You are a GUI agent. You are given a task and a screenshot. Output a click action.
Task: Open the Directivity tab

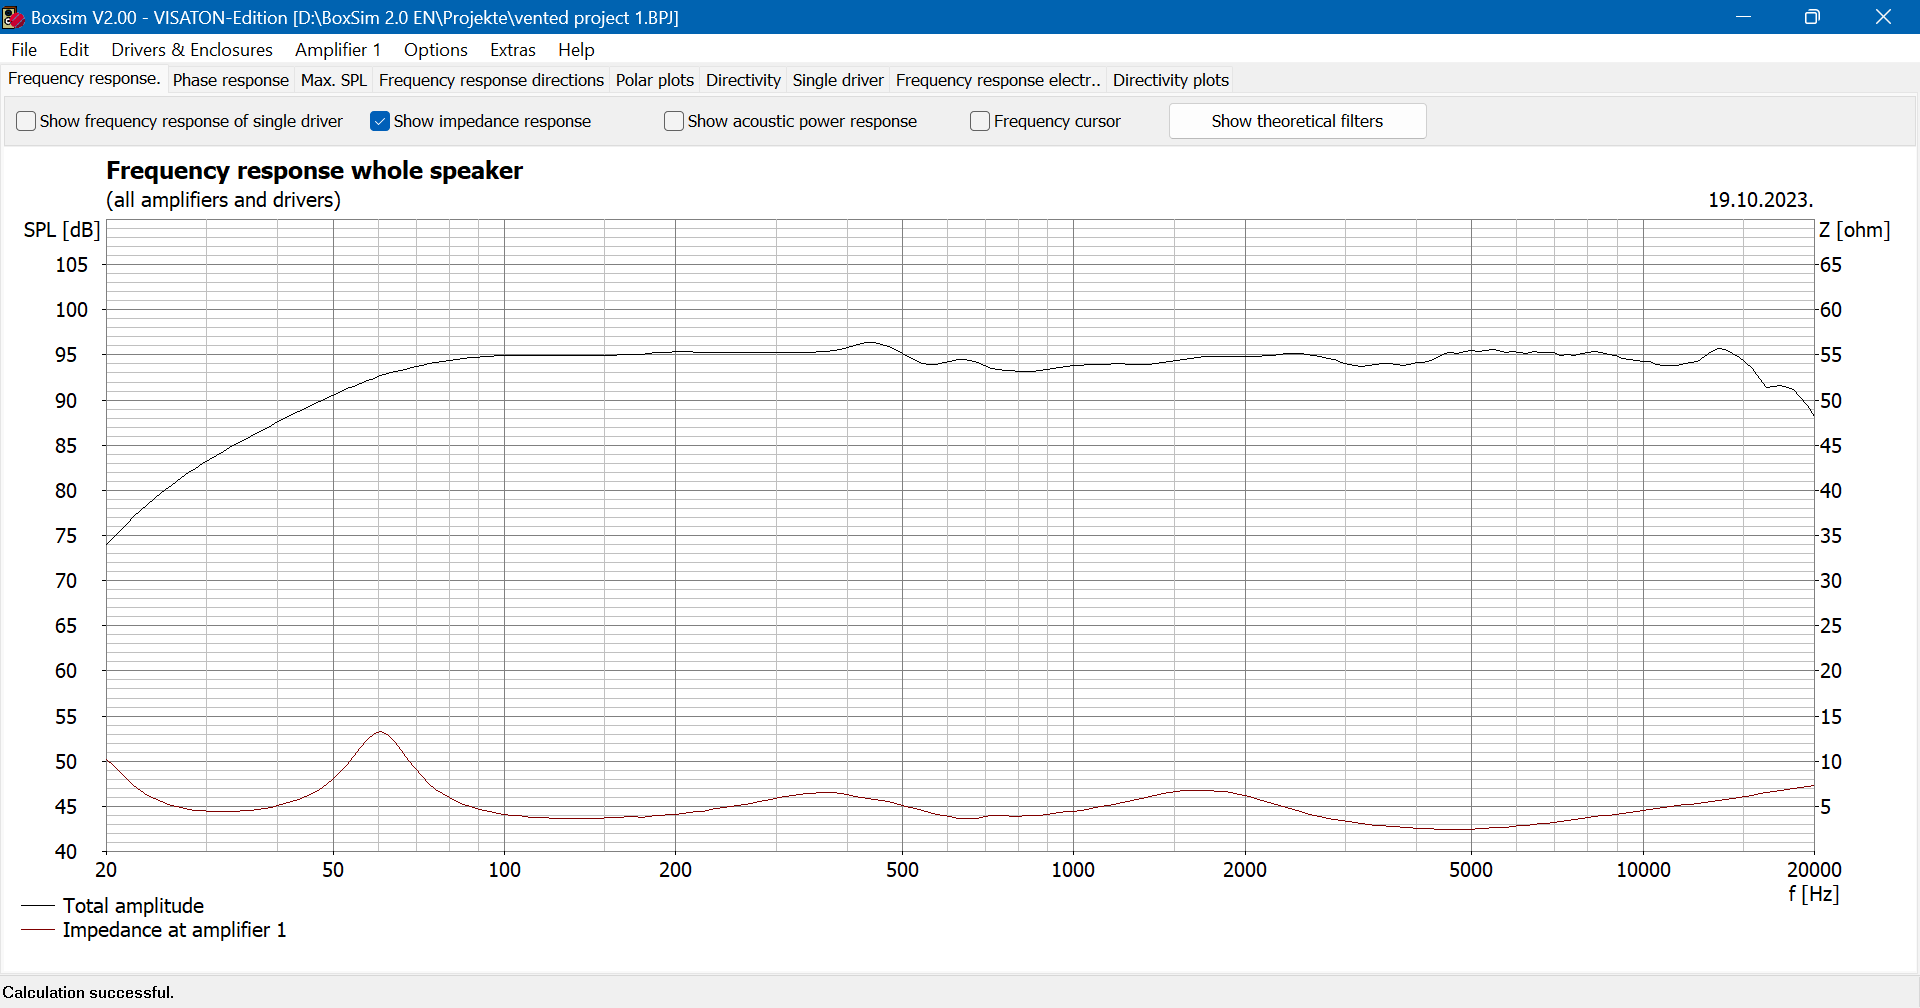743,80
